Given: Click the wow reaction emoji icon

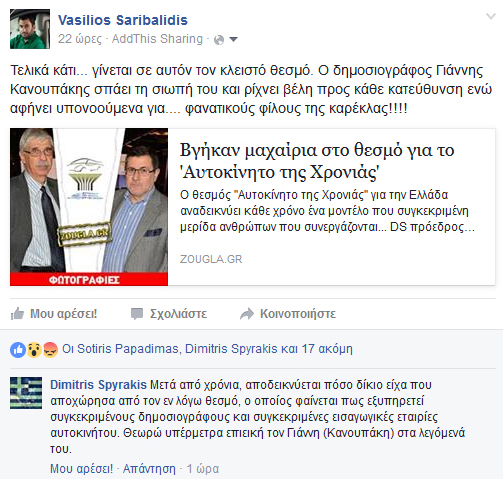Looking at the screenshot, I should coord(34,350).
